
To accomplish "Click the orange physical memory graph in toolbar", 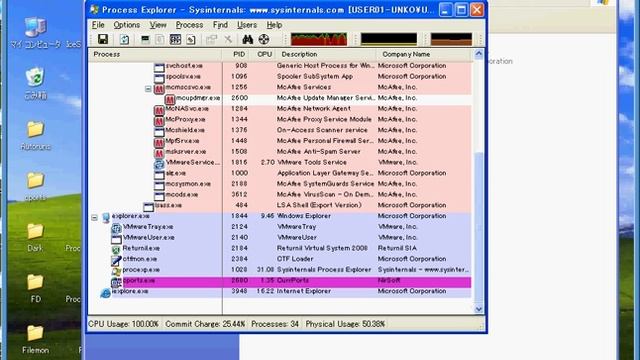I will point(451,39).
